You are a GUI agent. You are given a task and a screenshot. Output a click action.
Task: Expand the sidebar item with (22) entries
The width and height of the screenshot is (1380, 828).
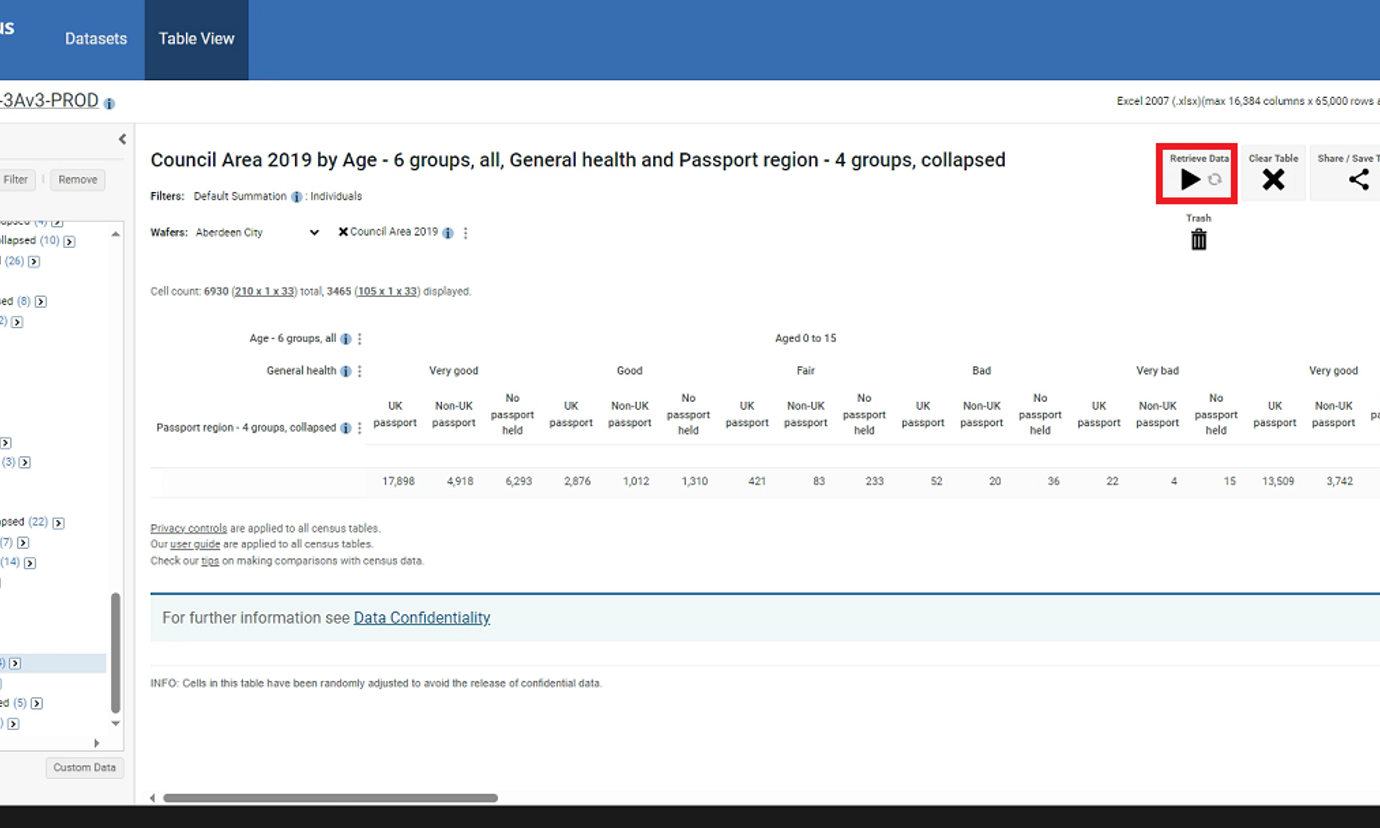click(x=58, y=523)
